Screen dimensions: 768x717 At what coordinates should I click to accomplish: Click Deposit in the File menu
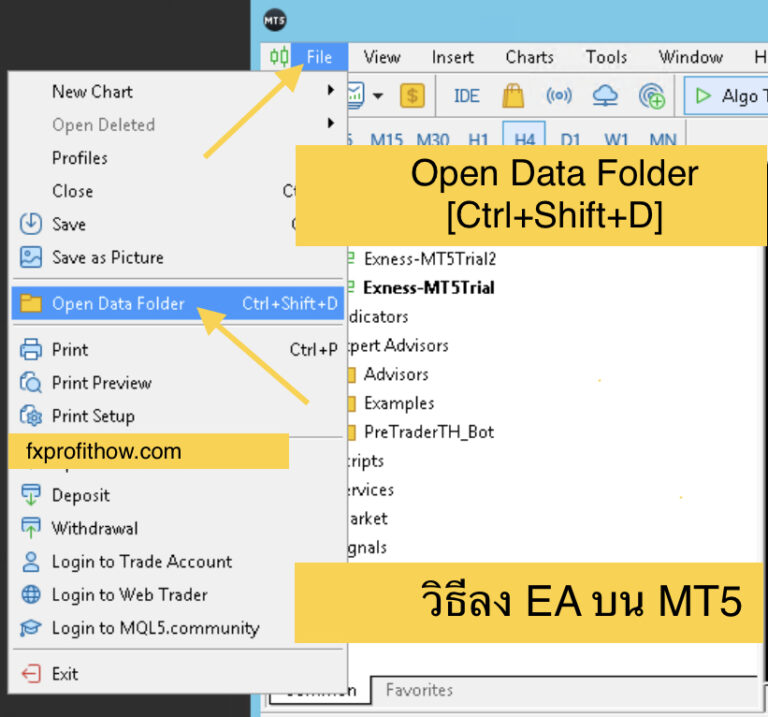pyautogui.click(x=80, y=495)
